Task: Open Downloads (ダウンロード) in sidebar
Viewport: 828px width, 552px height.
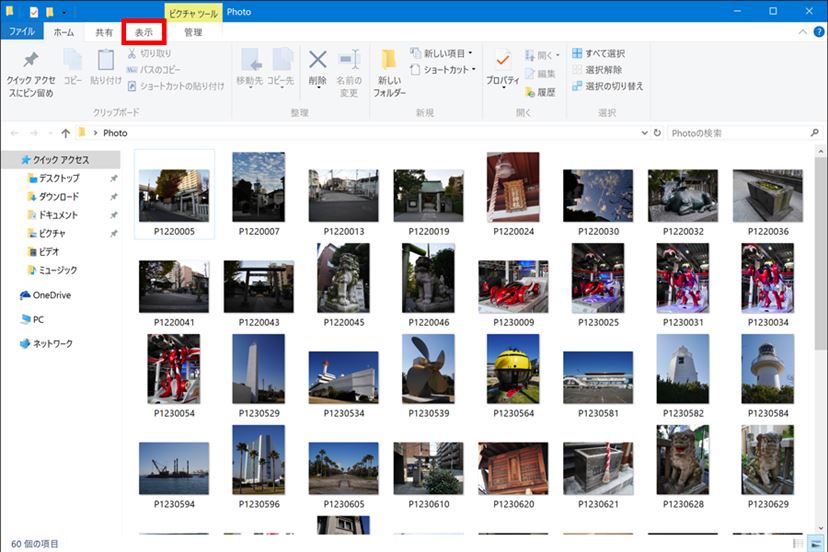Action: (59, 197)
